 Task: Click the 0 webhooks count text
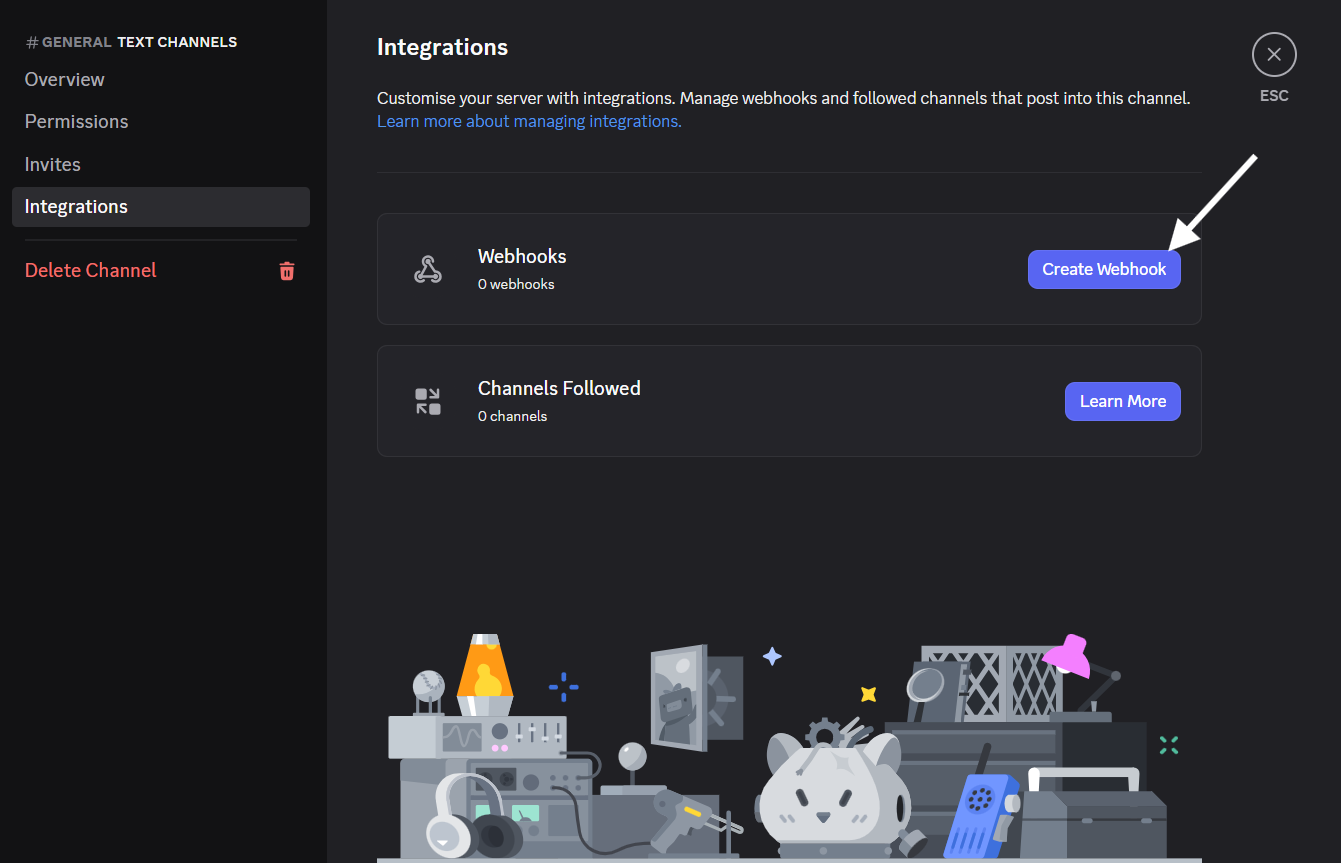point(516,284)
